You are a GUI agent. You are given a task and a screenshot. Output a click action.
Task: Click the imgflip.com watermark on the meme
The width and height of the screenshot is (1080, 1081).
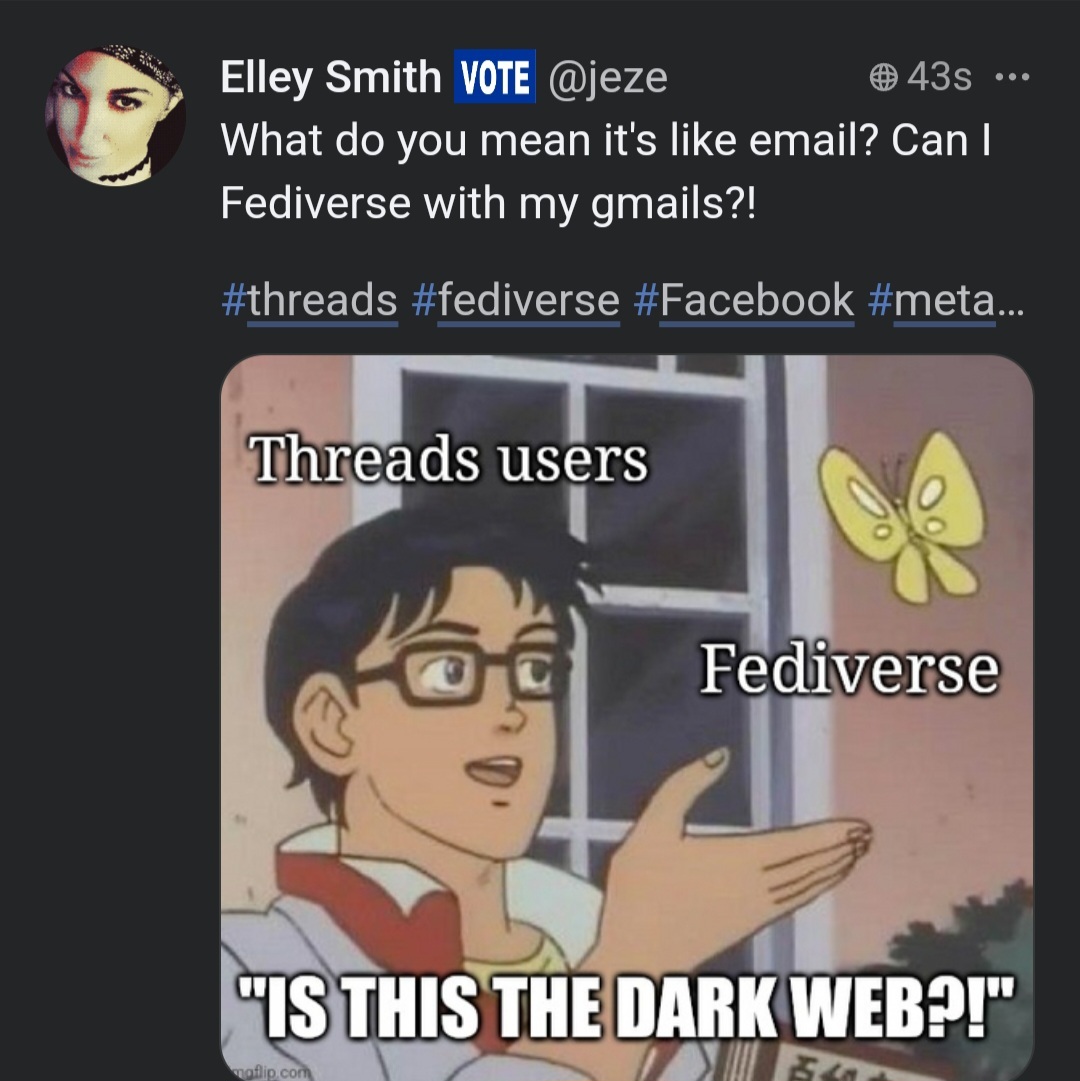(270, 1073)
